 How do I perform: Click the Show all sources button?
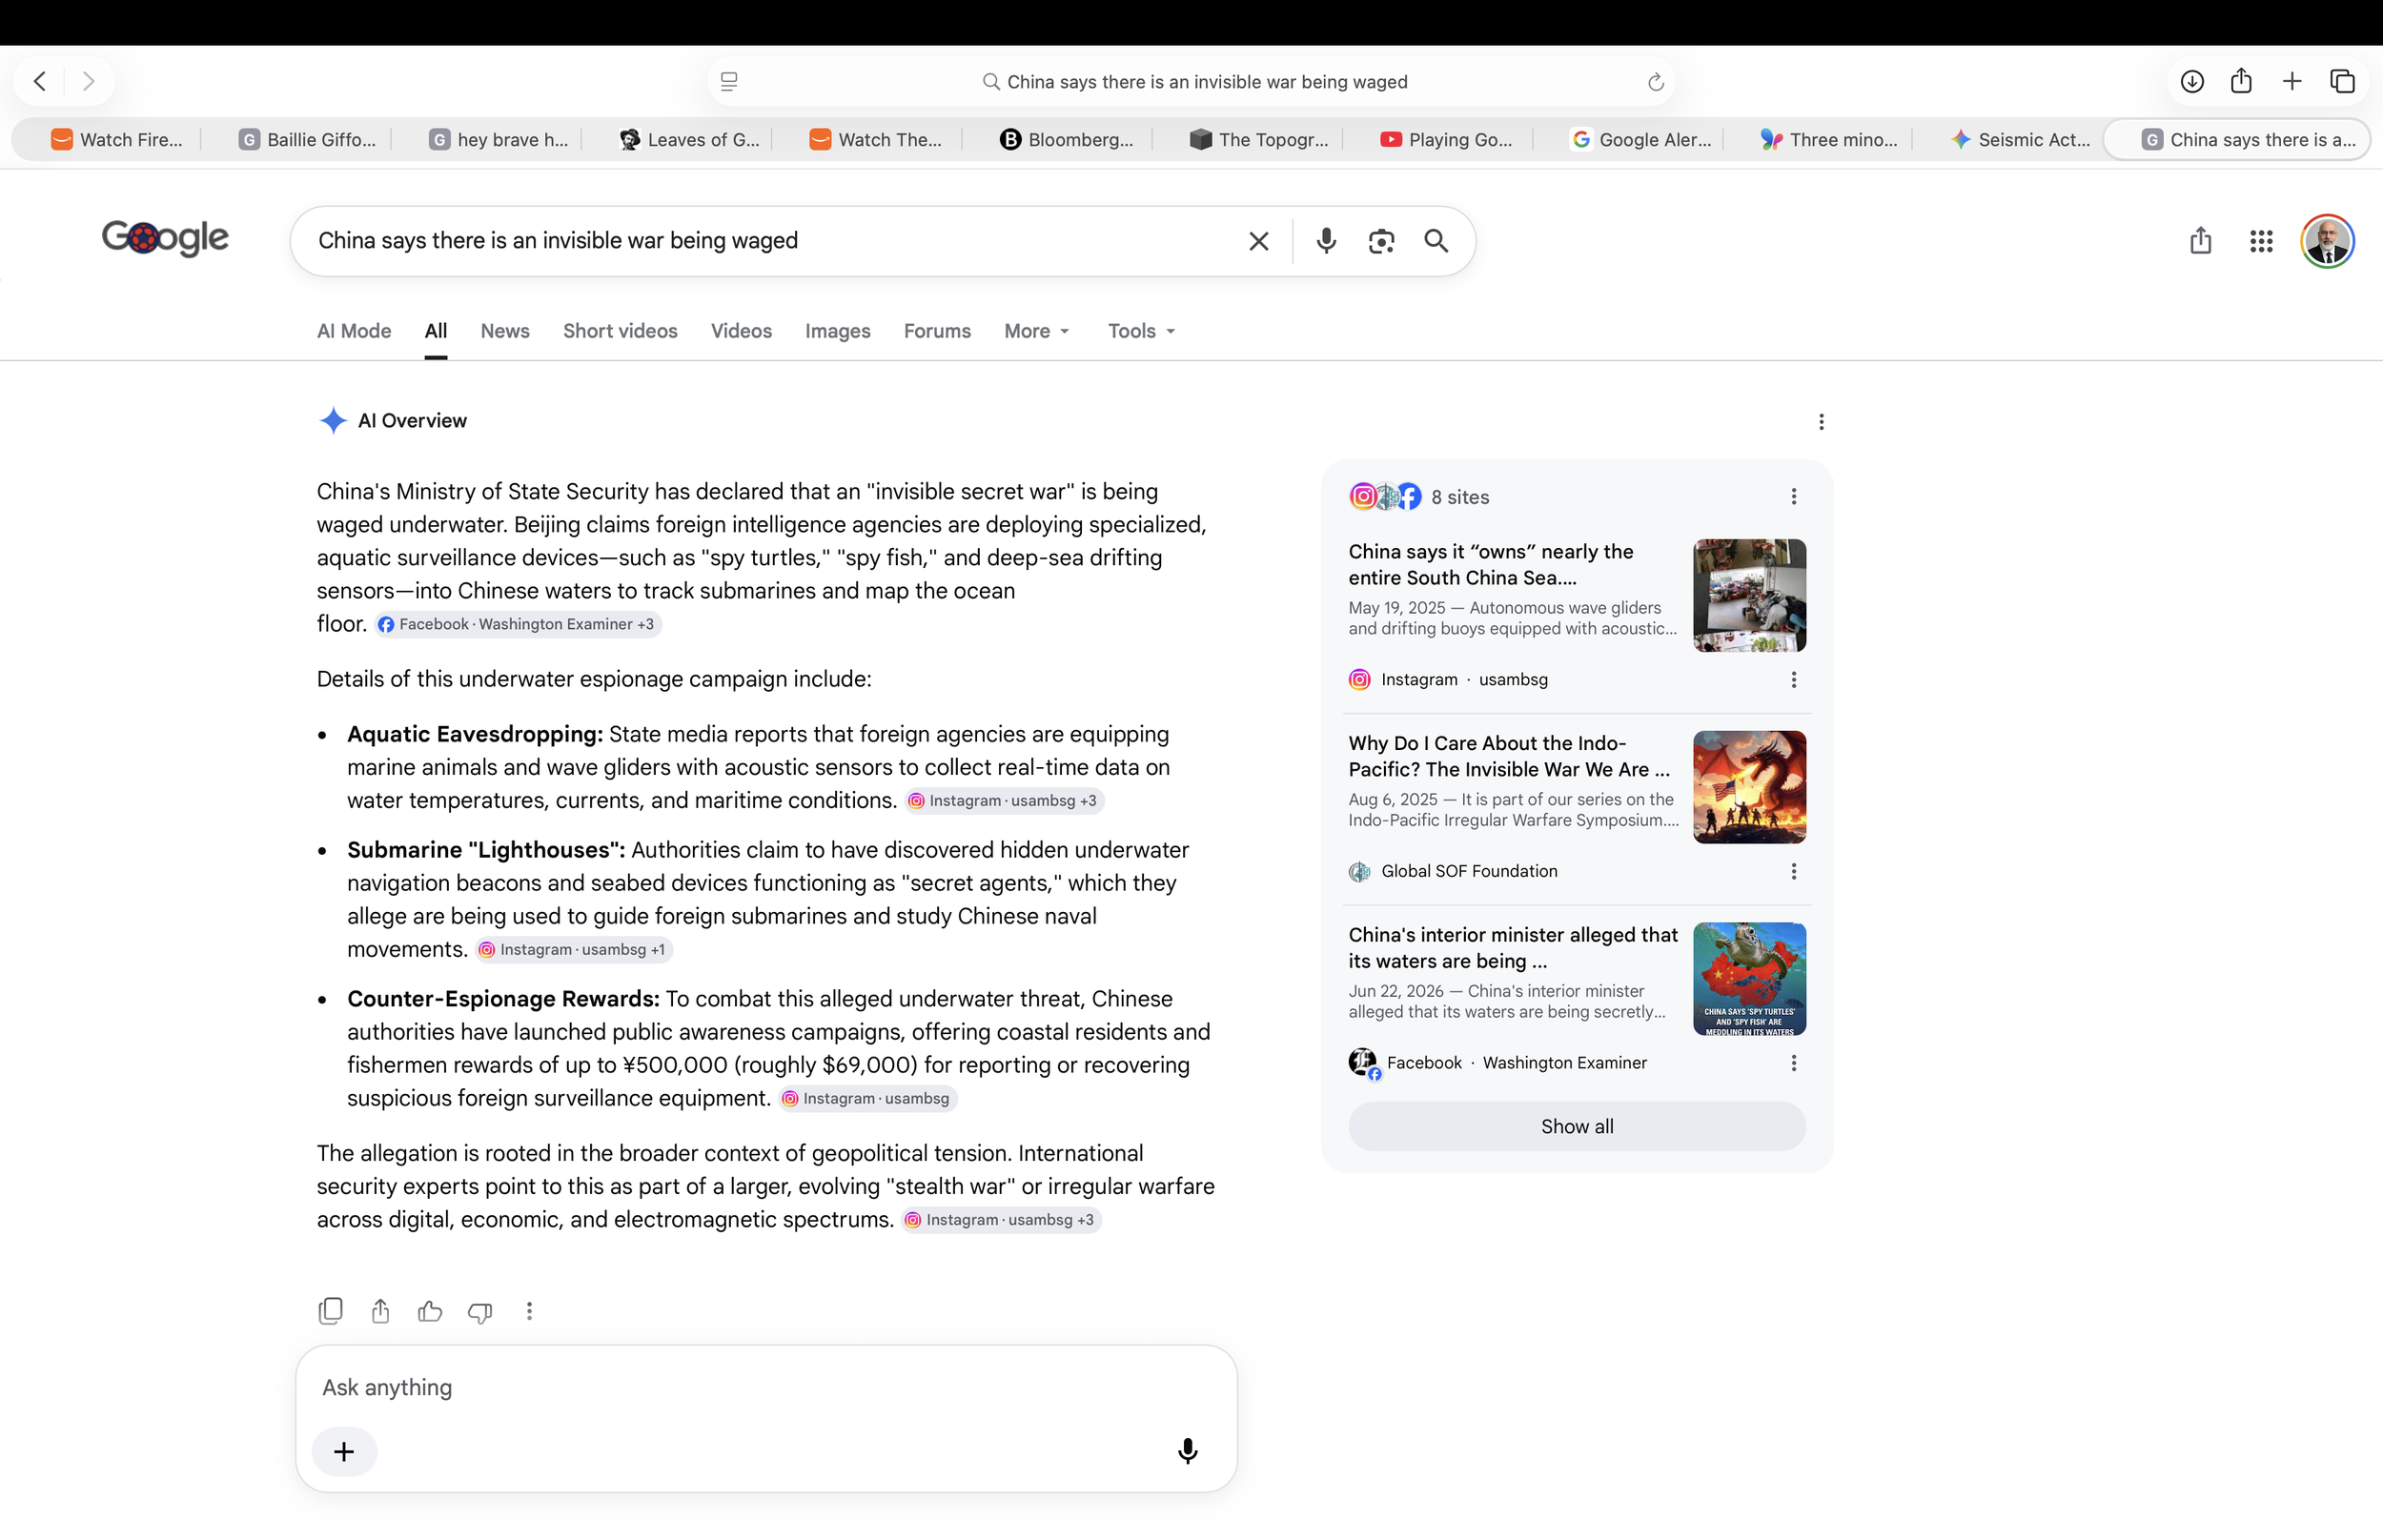(x=1577, y=1127)
